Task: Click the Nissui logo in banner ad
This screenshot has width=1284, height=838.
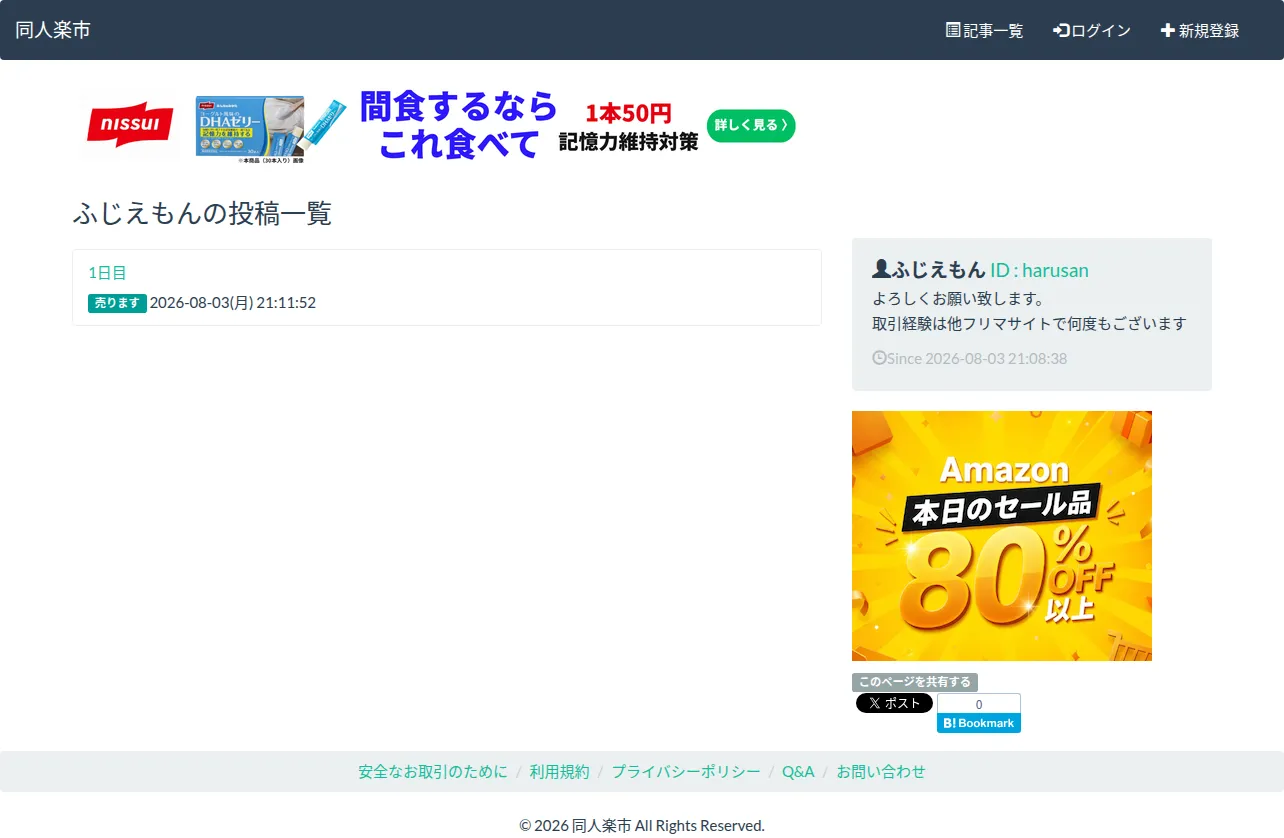Action: click(130, 125)
